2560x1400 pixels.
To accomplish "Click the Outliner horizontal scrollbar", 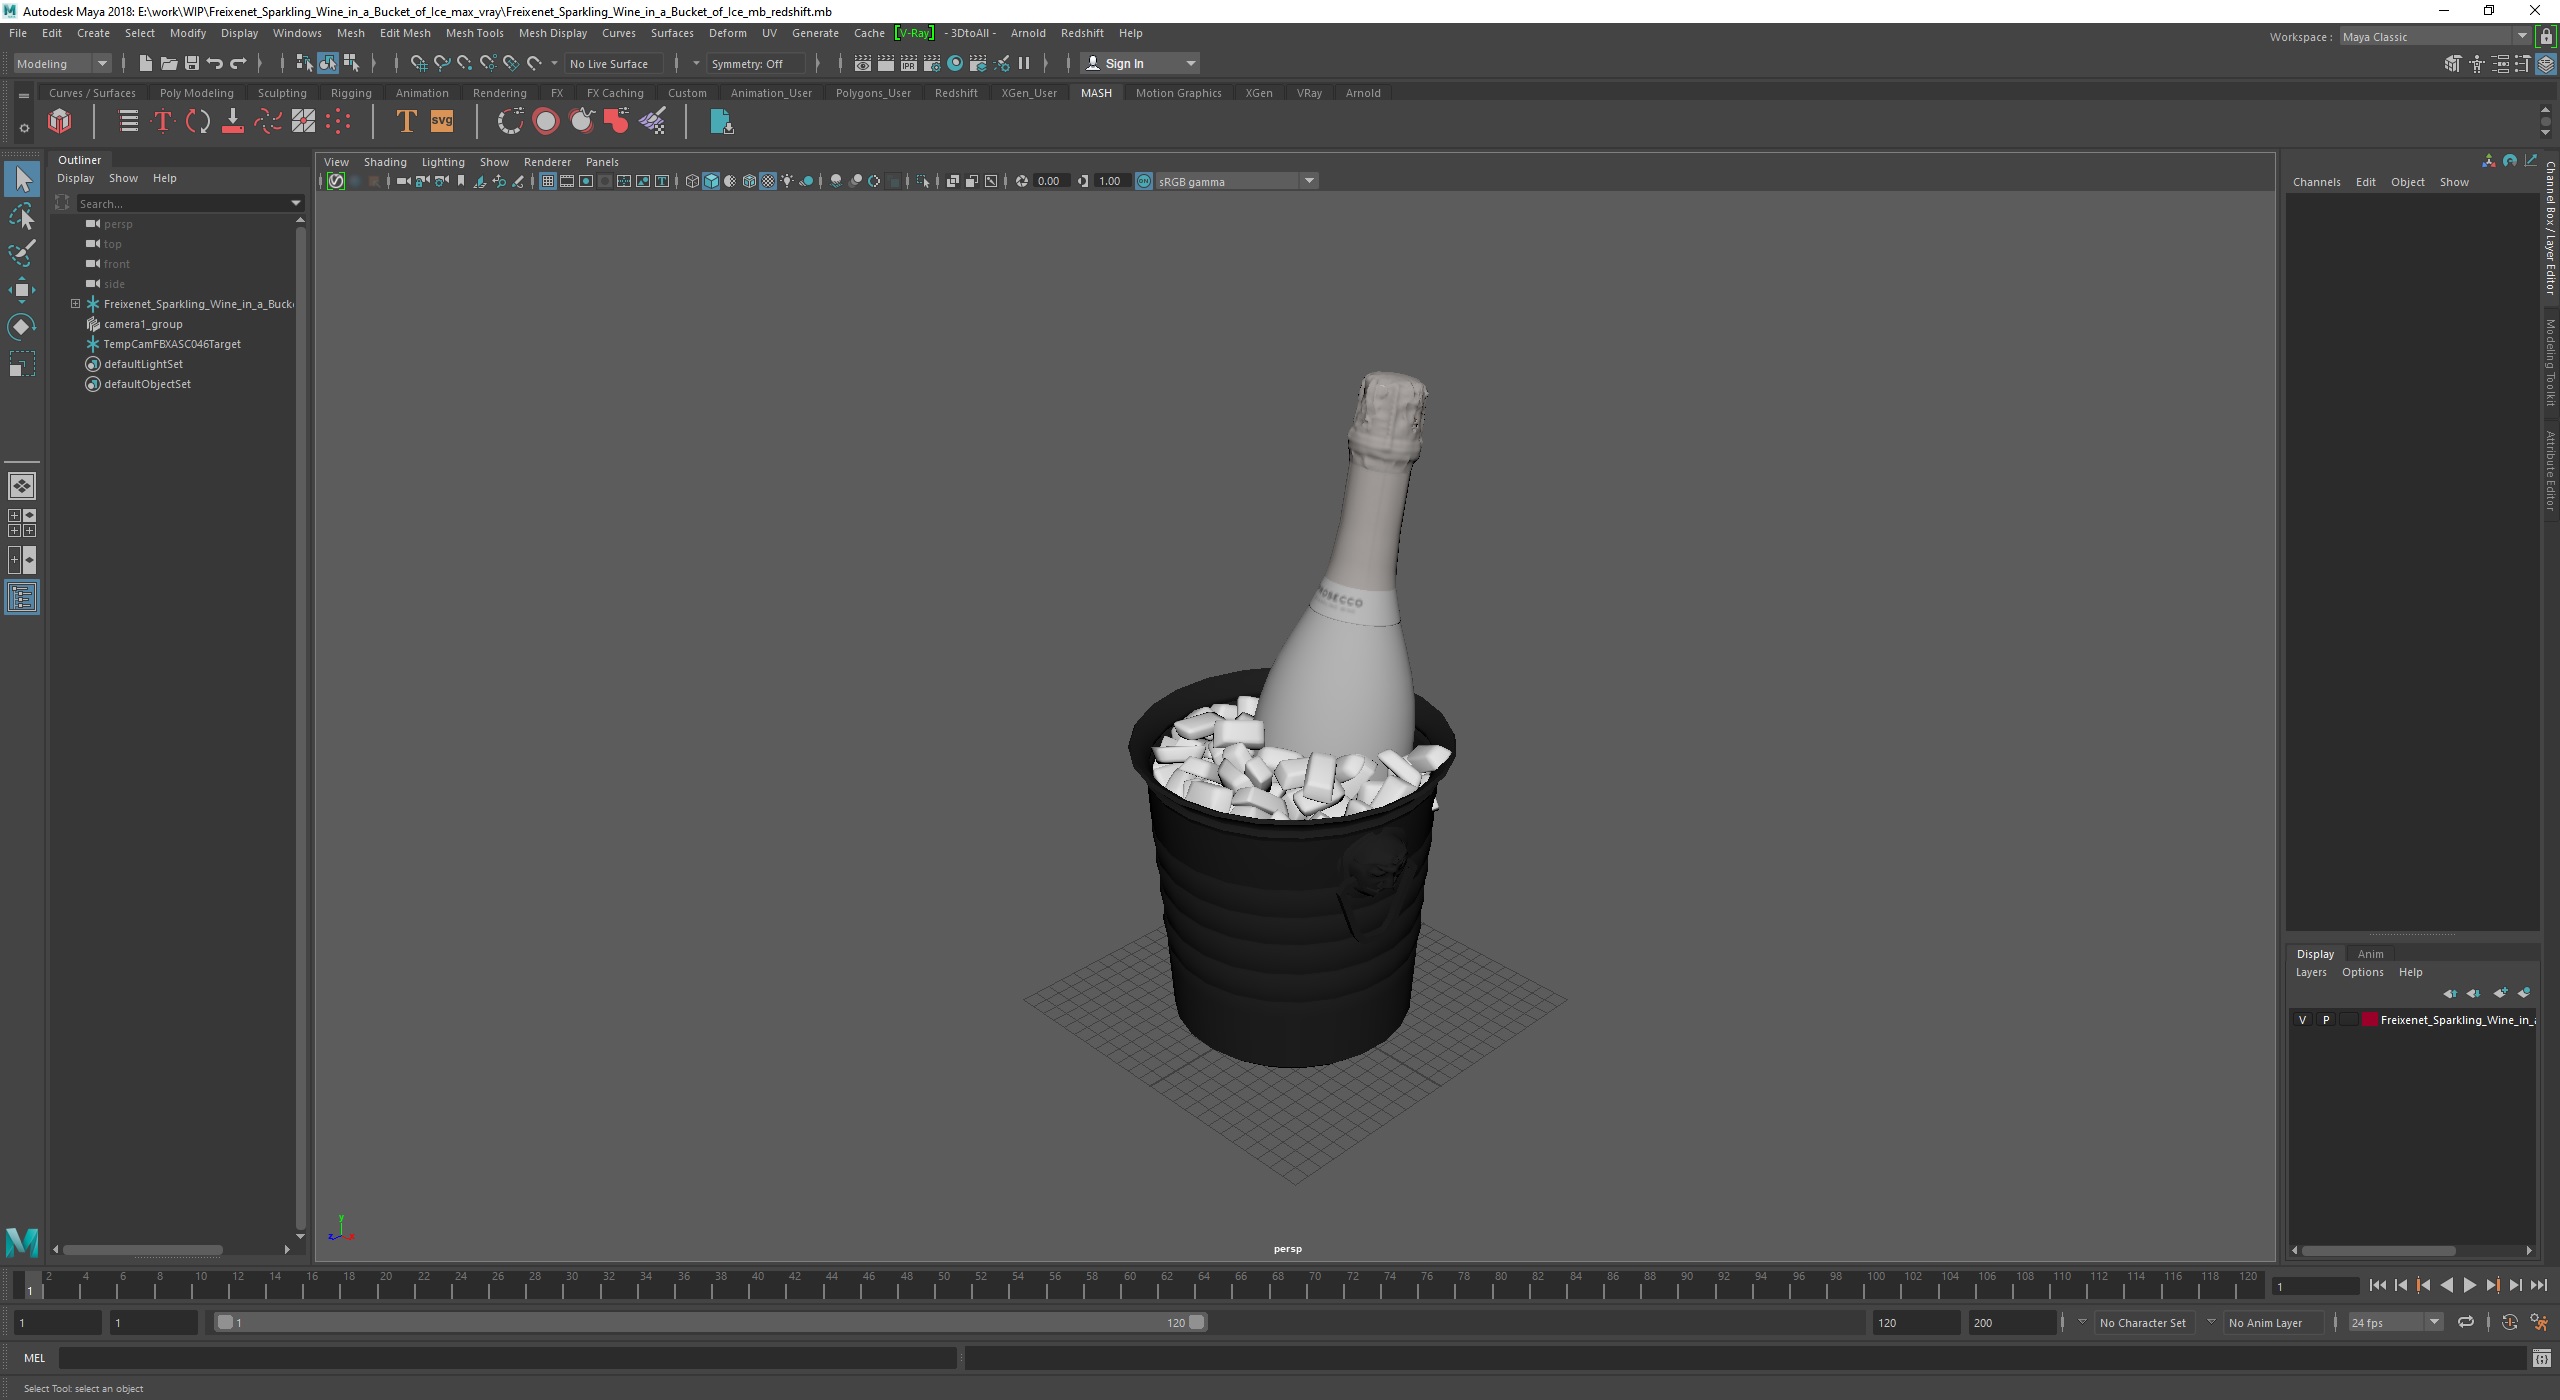I will click(143, 1250).
